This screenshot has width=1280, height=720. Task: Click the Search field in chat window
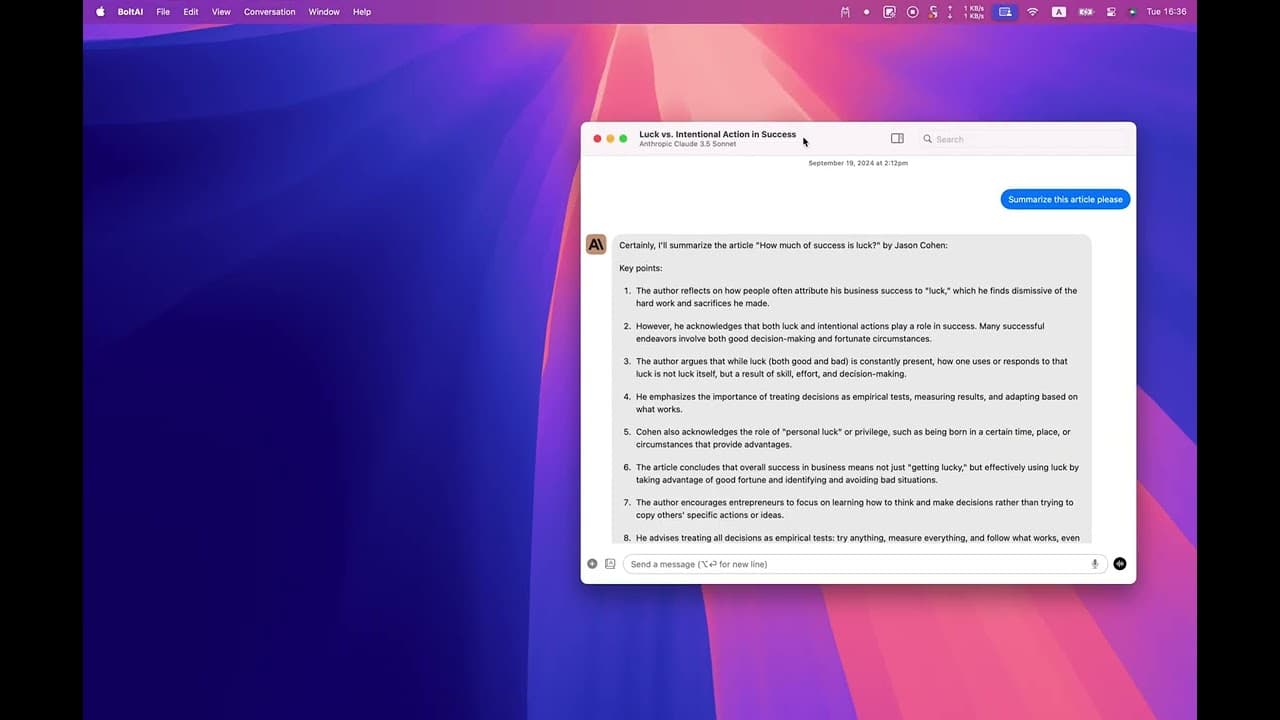(1025, 139)
